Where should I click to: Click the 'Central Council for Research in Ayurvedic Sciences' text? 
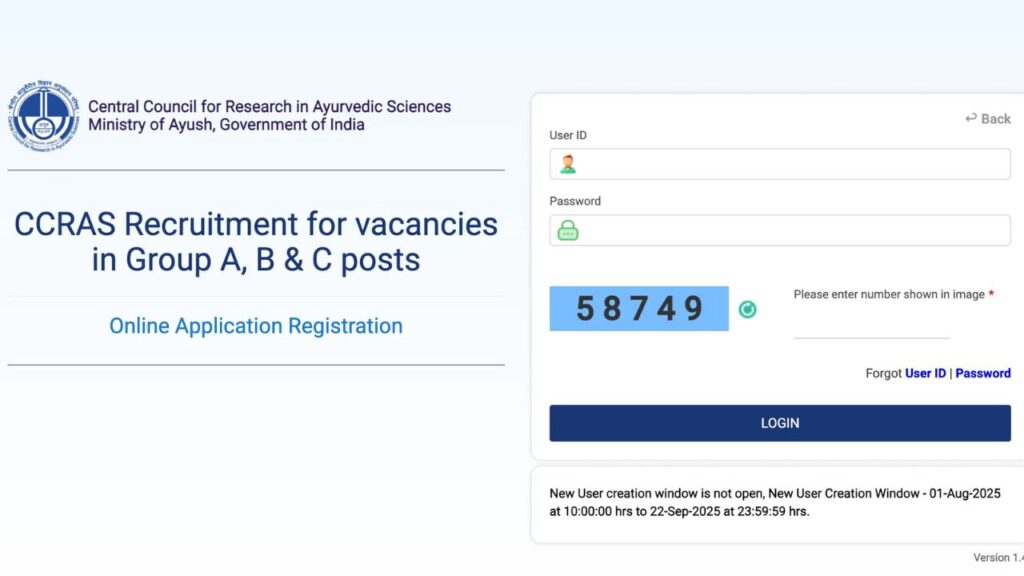(269, 106)
